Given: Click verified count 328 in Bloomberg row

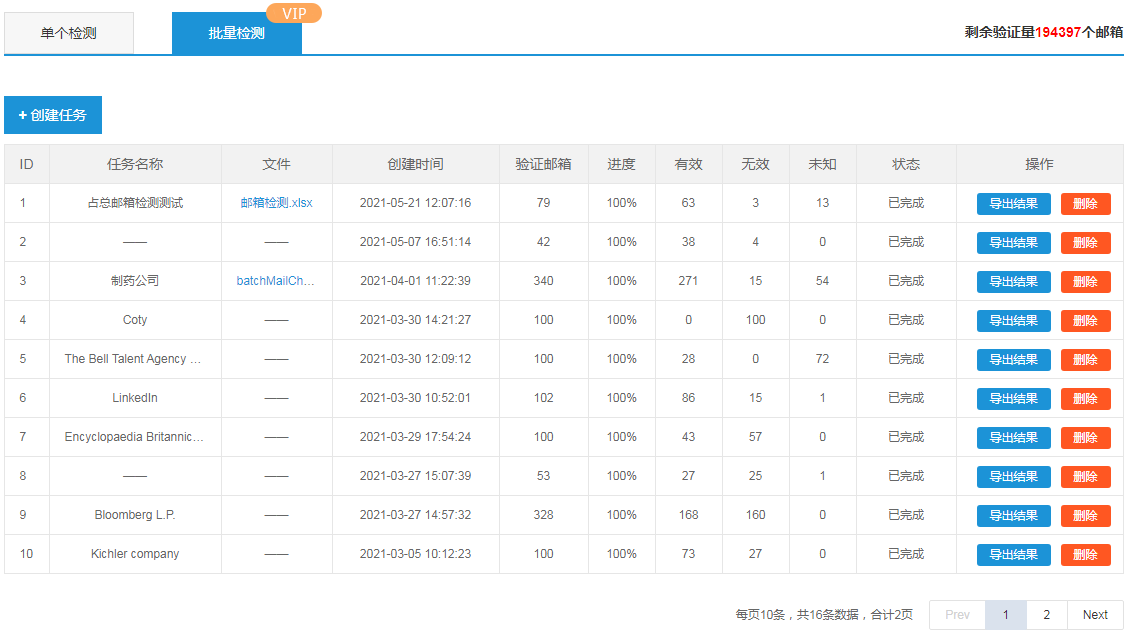Looking at the screenshot, I should pos(543,514).
